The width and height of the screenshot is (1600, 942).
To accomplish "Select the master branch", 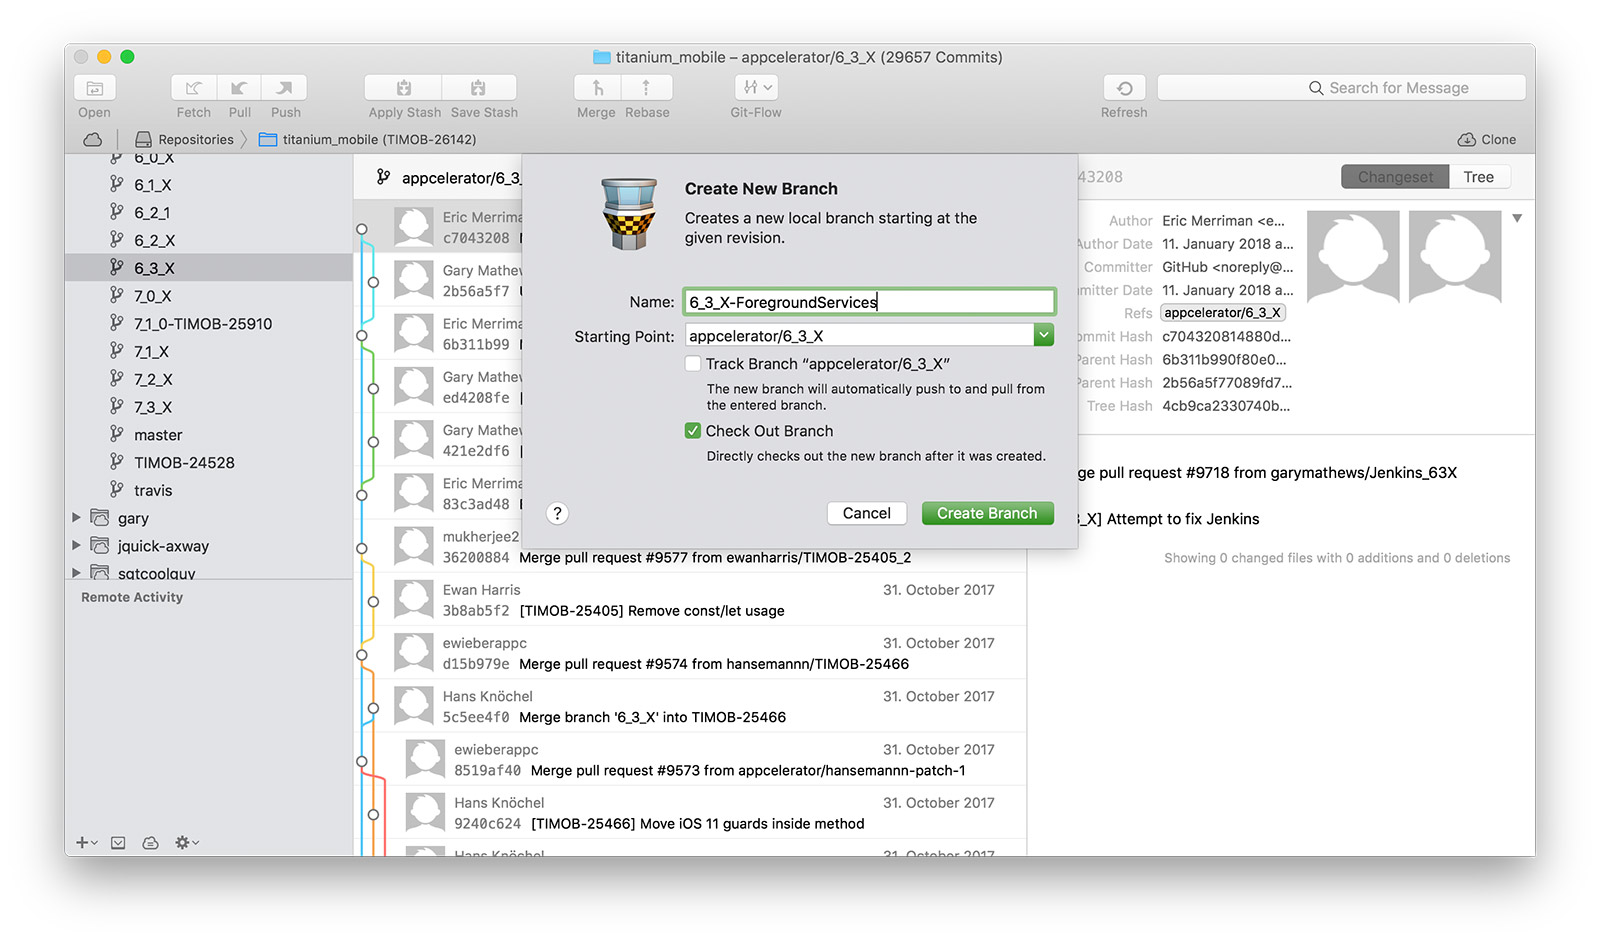I will [x=209, y=435].
